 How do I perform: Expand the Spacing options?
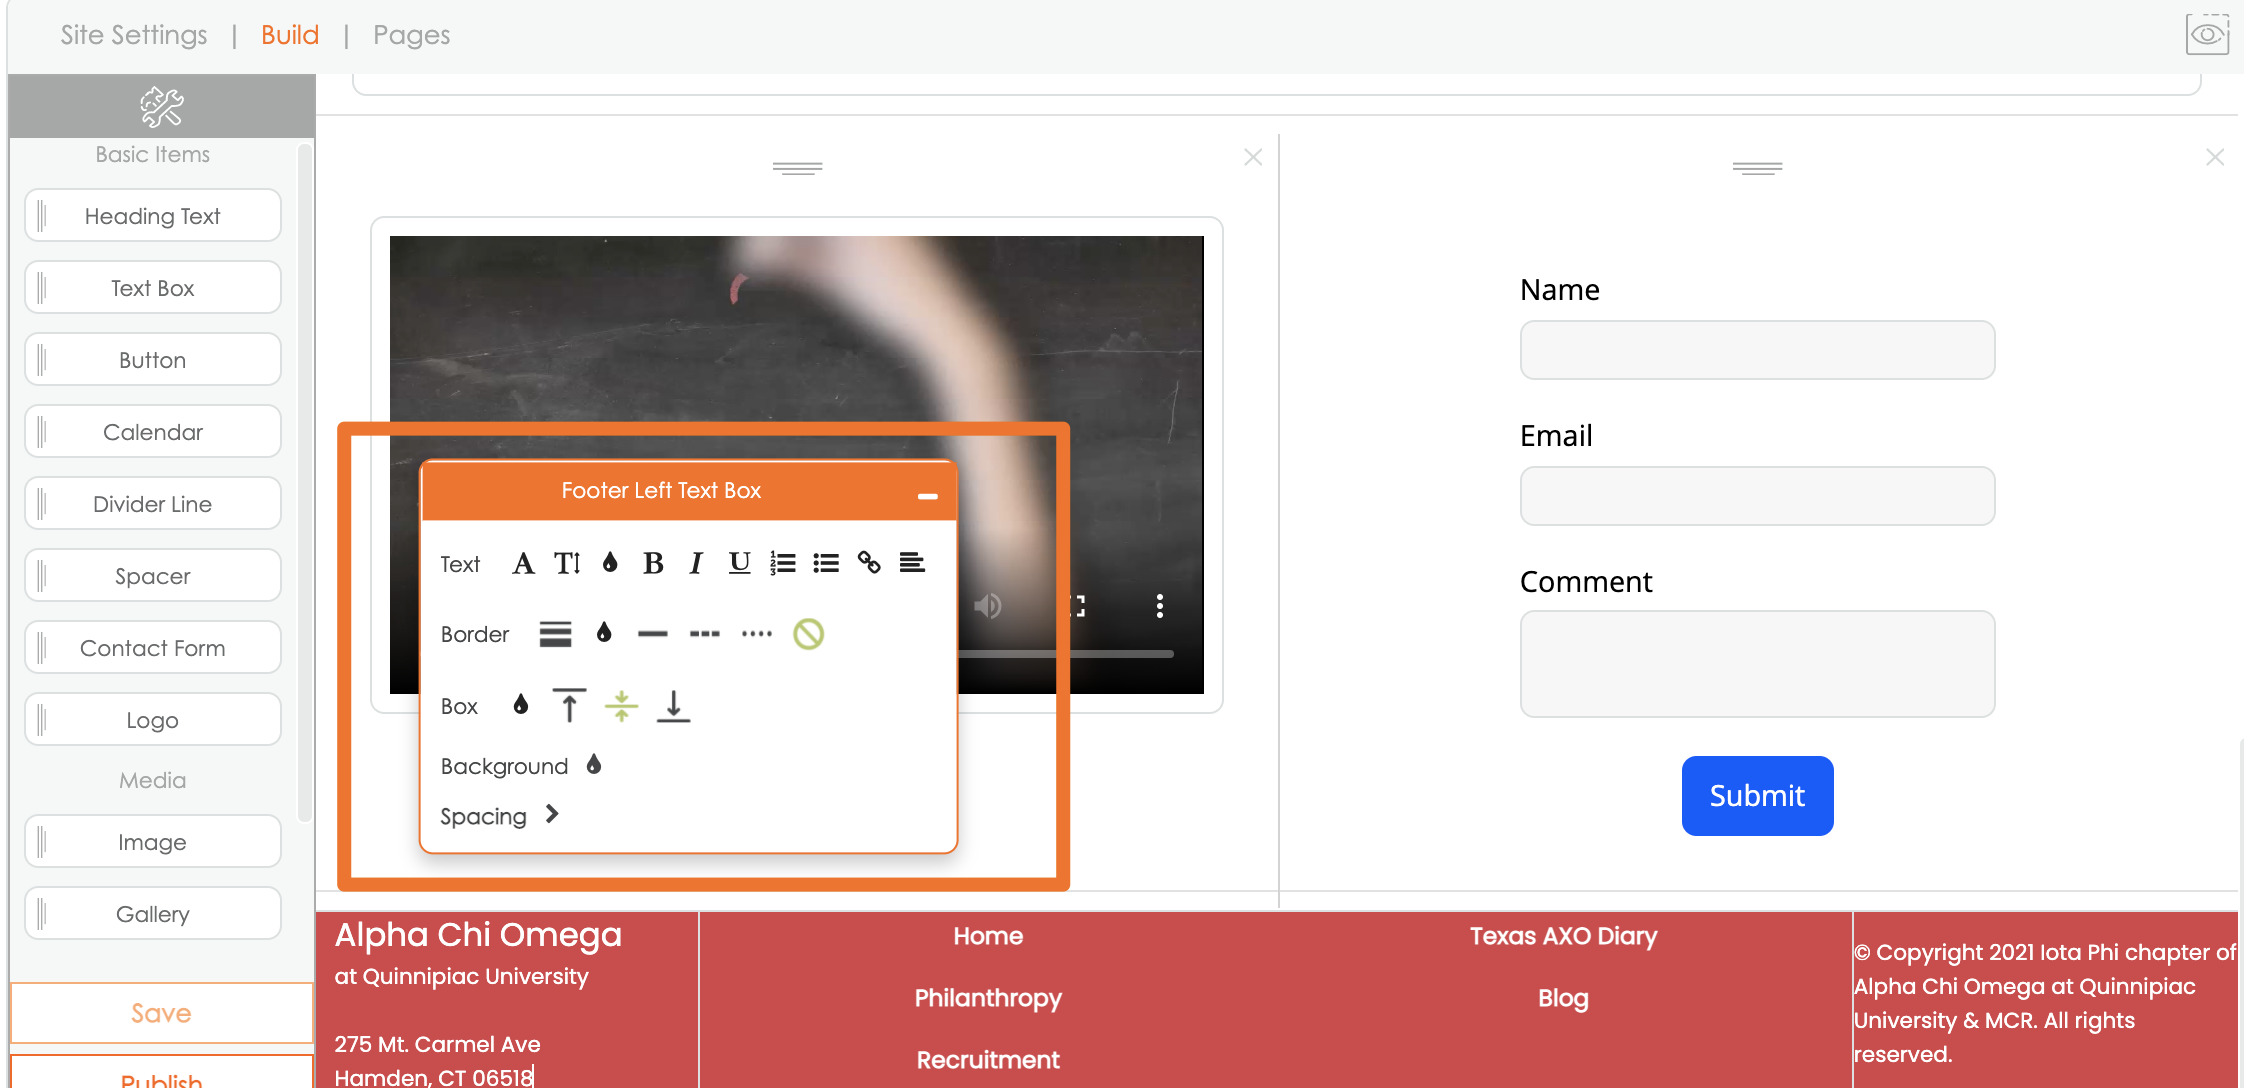552,815
